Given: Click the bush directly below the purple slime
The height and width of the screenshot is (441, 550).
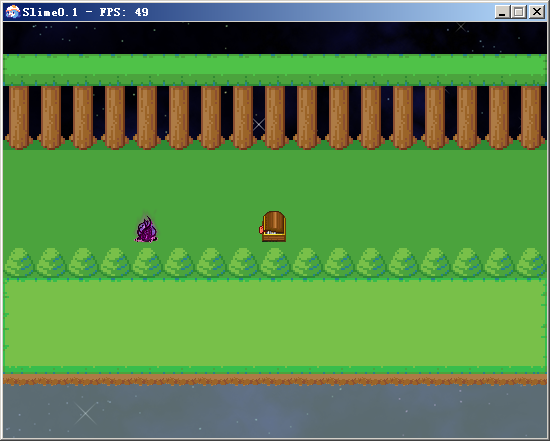Looking at the screenshot, I should tap(147, 262).
